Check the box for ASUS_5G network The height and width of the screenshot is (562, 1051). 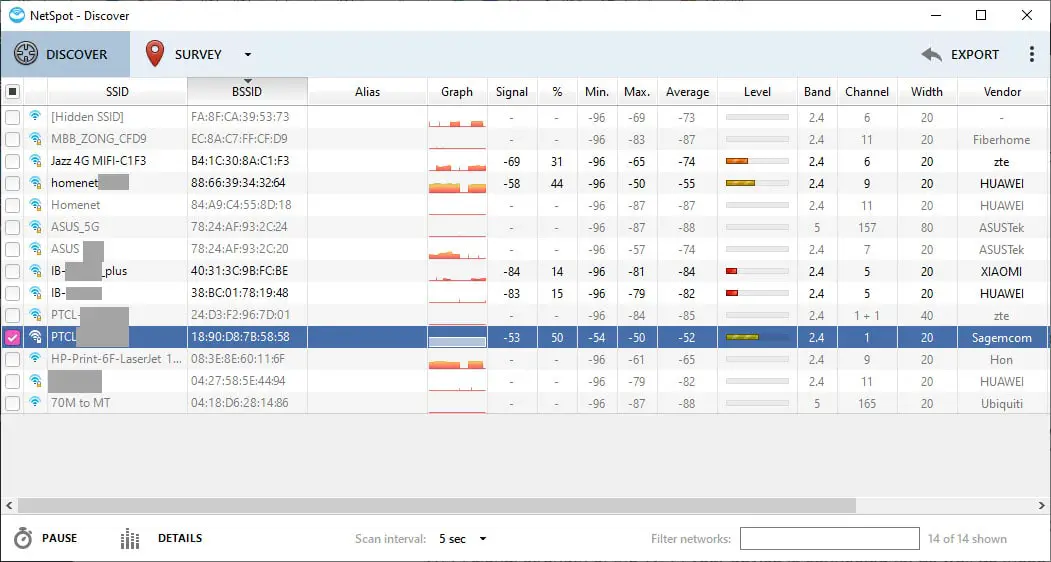tap(13, 227)
